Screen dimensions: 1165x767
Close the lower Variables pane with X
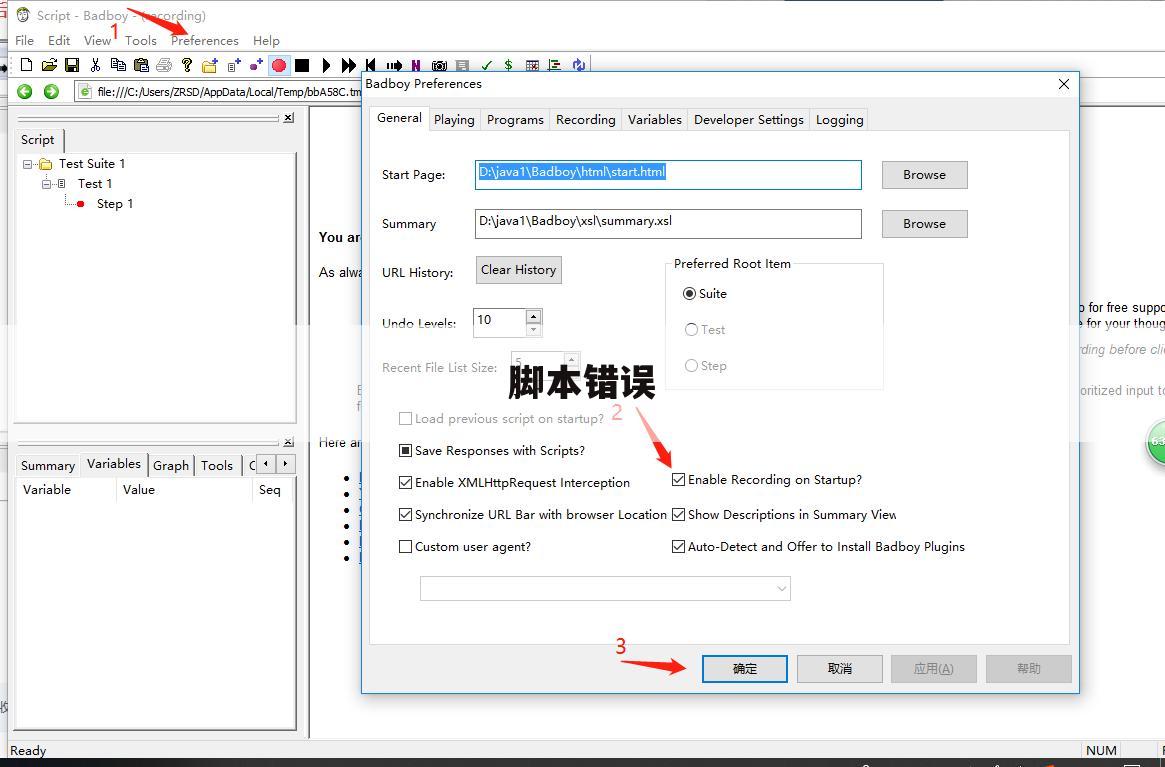pyautogui.click(x=288, y=441)
